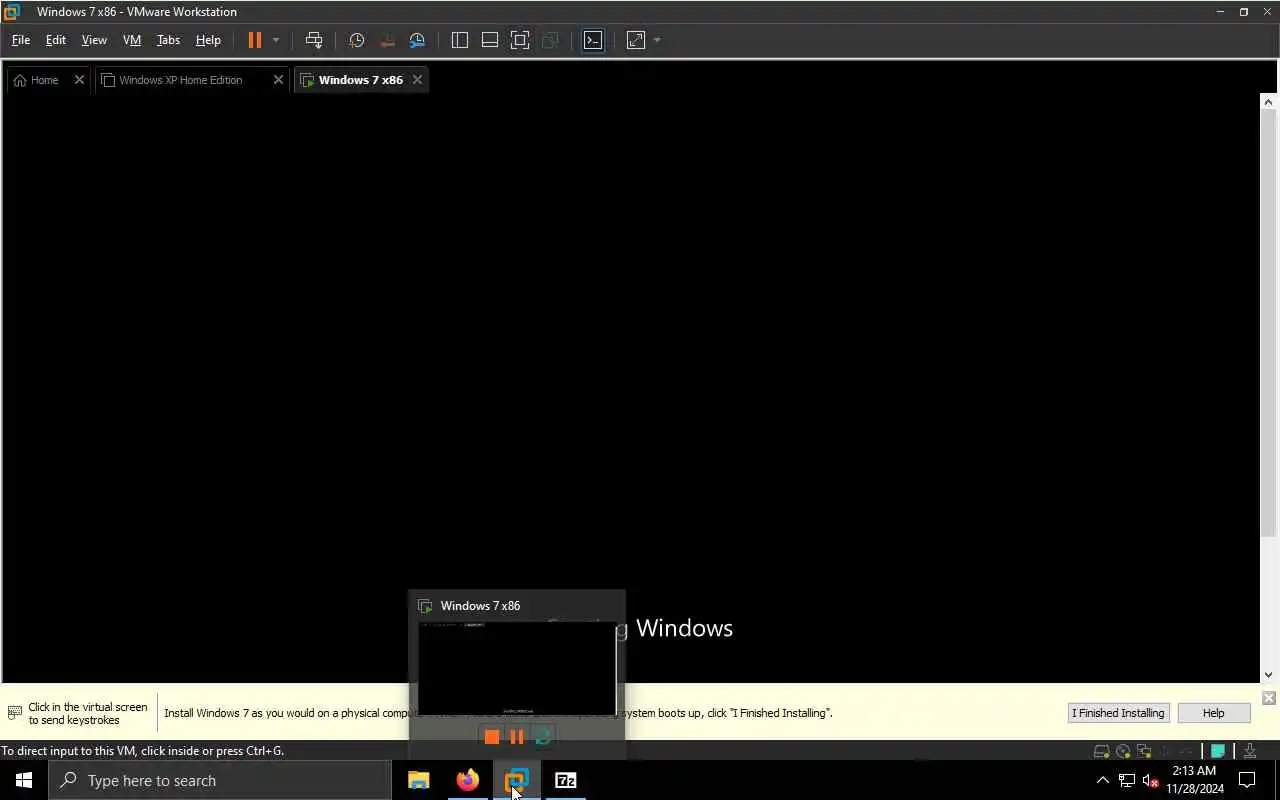Revert the VM to its previous snapshot
The width and height of the screenshot is (1280, 800).
pyautogui.click(x=387, y=40)
